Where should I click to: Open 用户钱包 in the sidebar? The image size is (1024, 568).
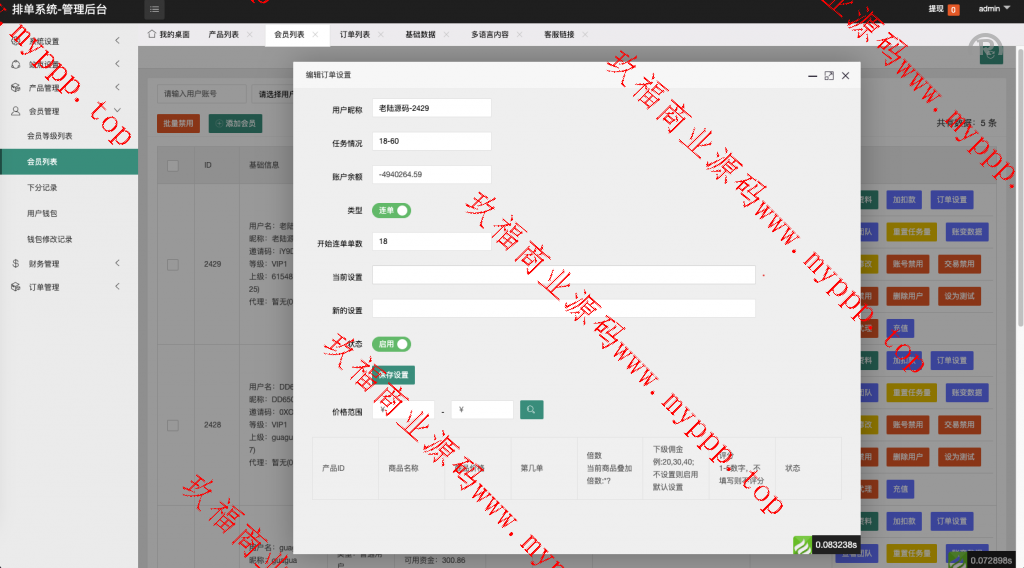tap(43, 214)
